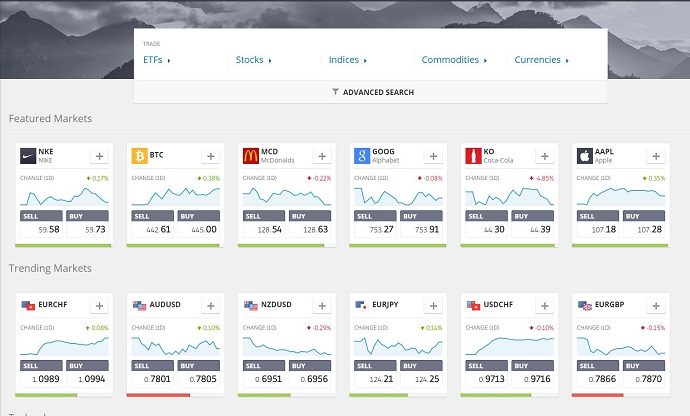The image size is (690, 416).
Task: Open the NKE price chart
Action: [x=64, y=197]
